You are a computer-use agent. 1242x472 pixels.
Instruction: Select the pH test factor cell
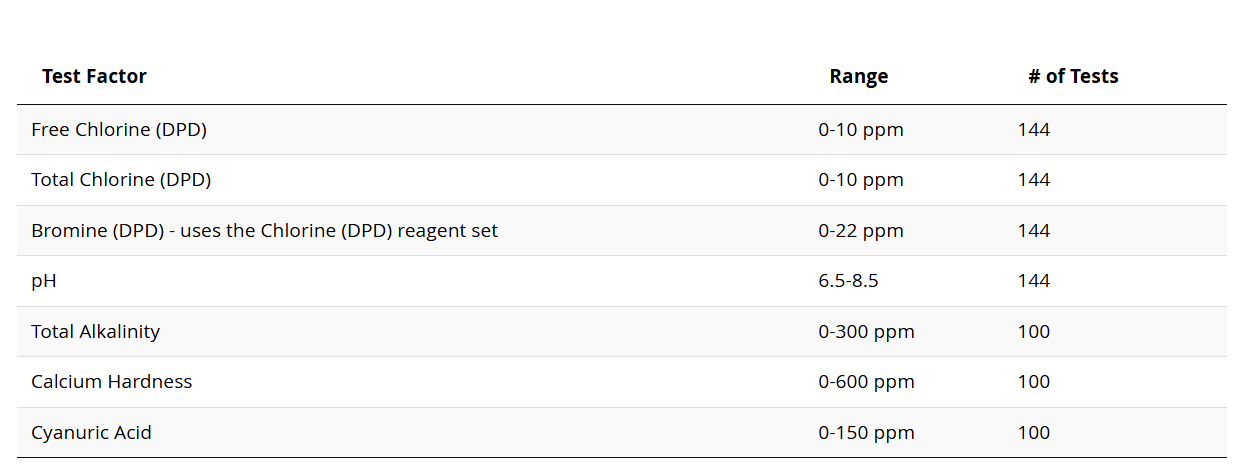44,281
